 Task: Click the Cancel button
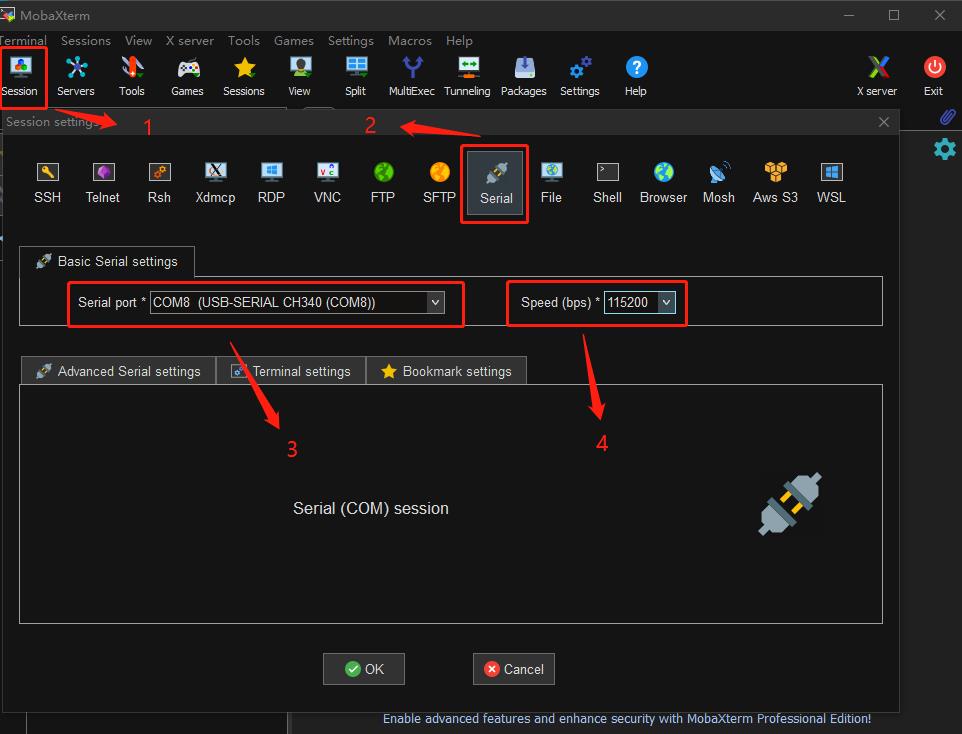tap(514, 669)
